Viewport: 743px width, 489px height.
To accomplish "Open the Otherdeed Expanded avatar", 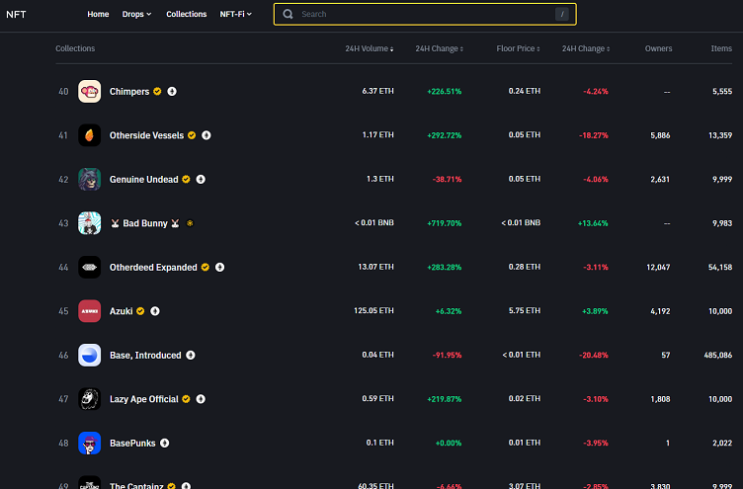I will tap(90, 267).
